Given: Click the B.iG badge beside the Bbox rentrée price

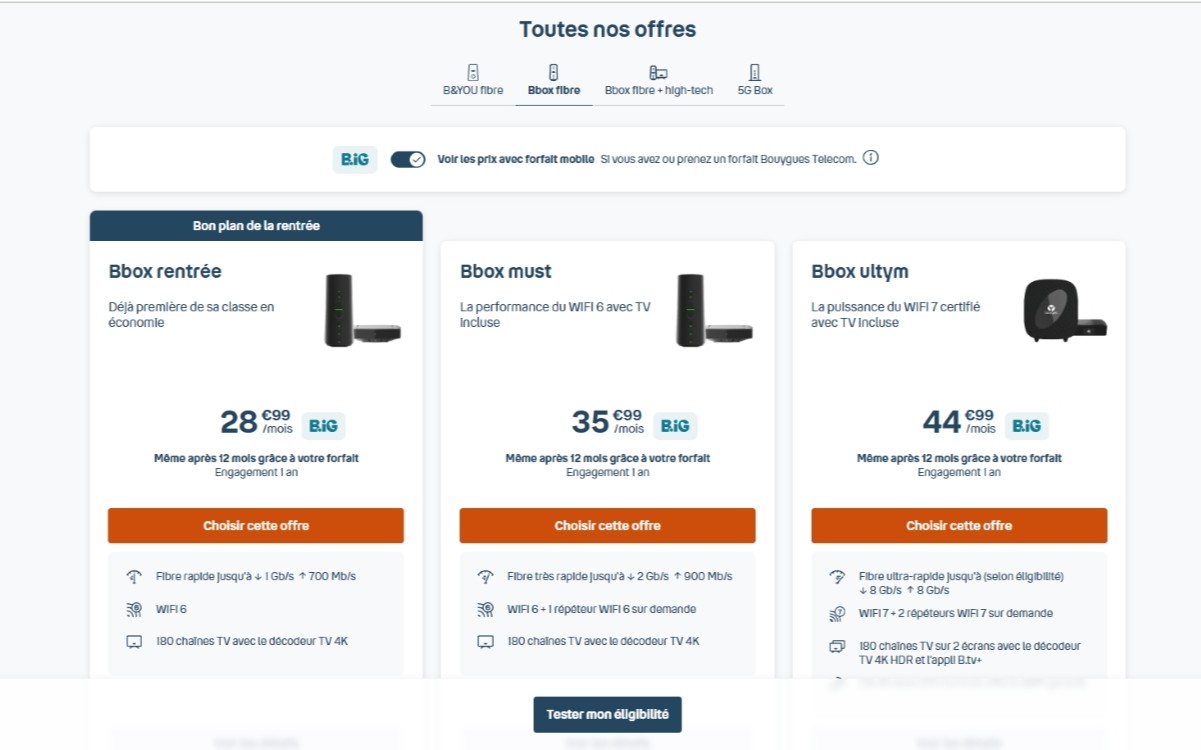Looking at the screenshot, I should click(325, 425).
